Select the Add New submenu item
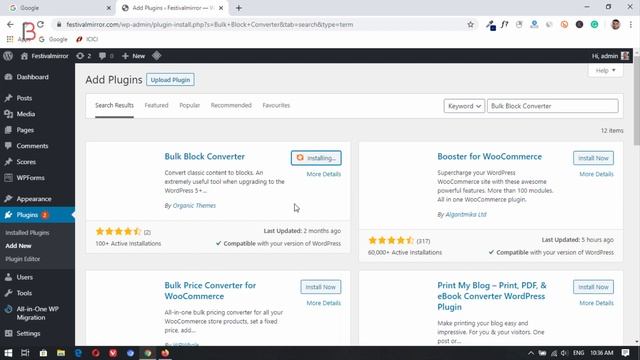 click(x=18, y=246)
